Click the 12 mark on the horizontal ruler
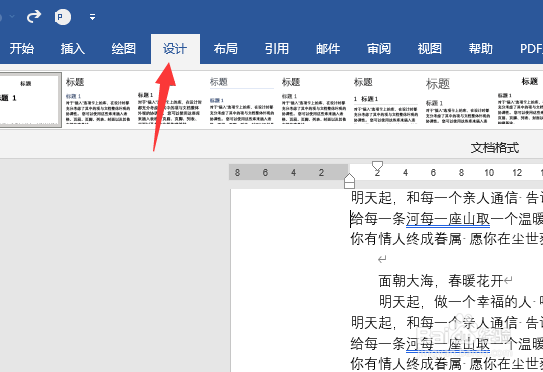This screenshot has width=543, height=372. point(517,172)
